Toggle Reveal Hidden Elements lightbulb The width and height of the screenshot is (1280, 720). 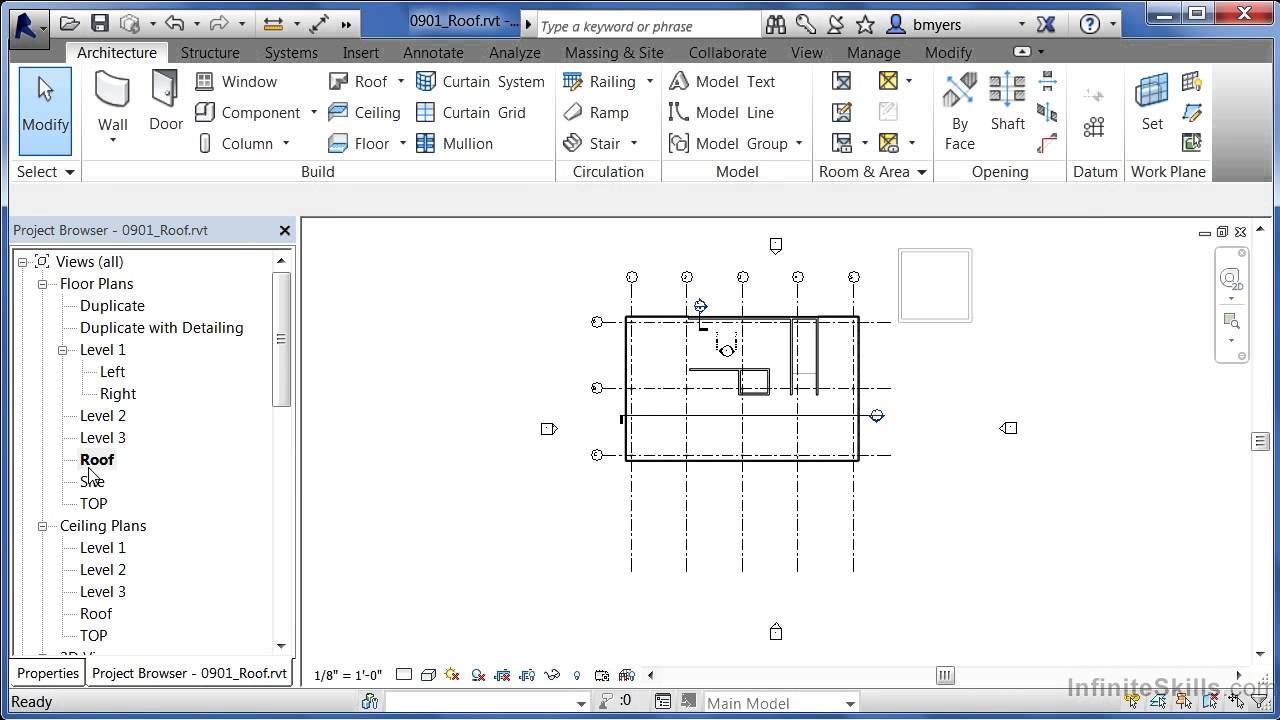[576, 675]
